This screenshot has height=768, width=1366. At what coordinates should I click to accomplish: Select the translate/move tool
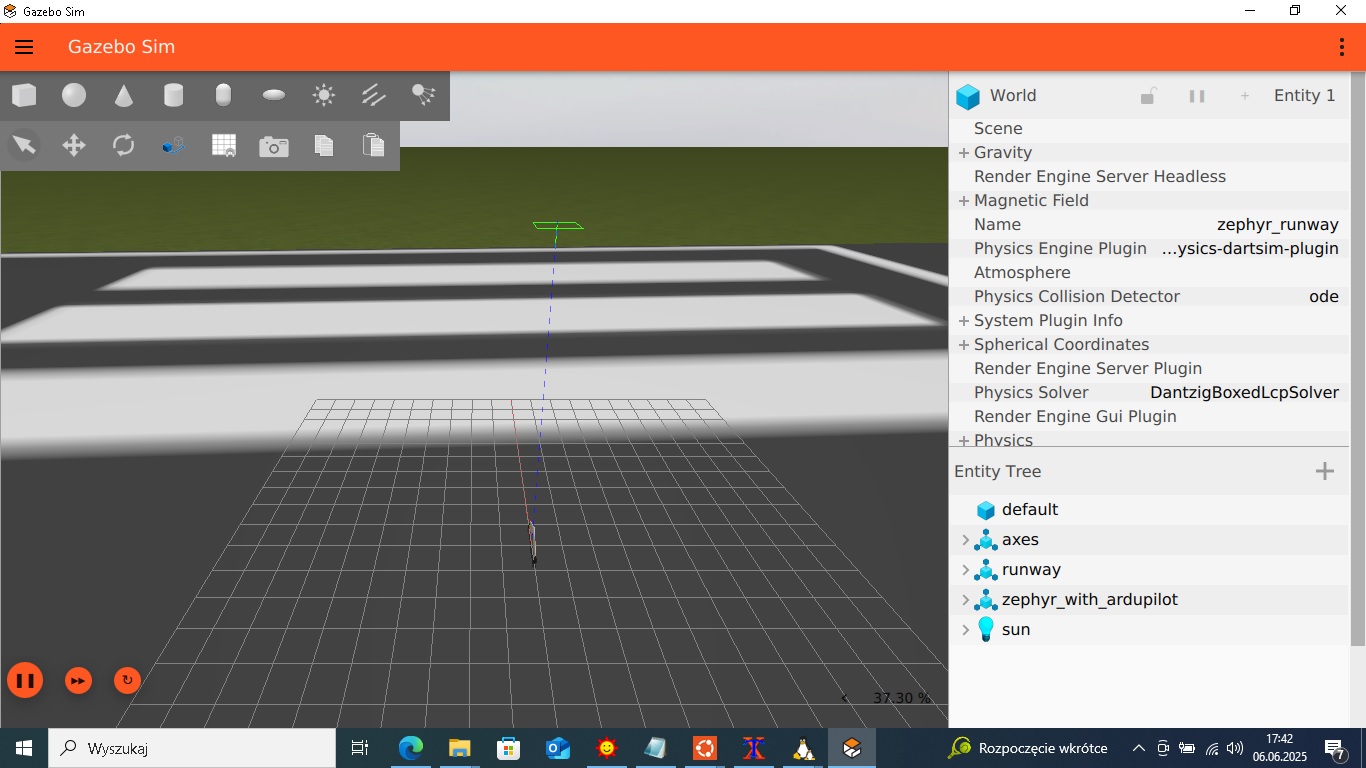point(73,145)
